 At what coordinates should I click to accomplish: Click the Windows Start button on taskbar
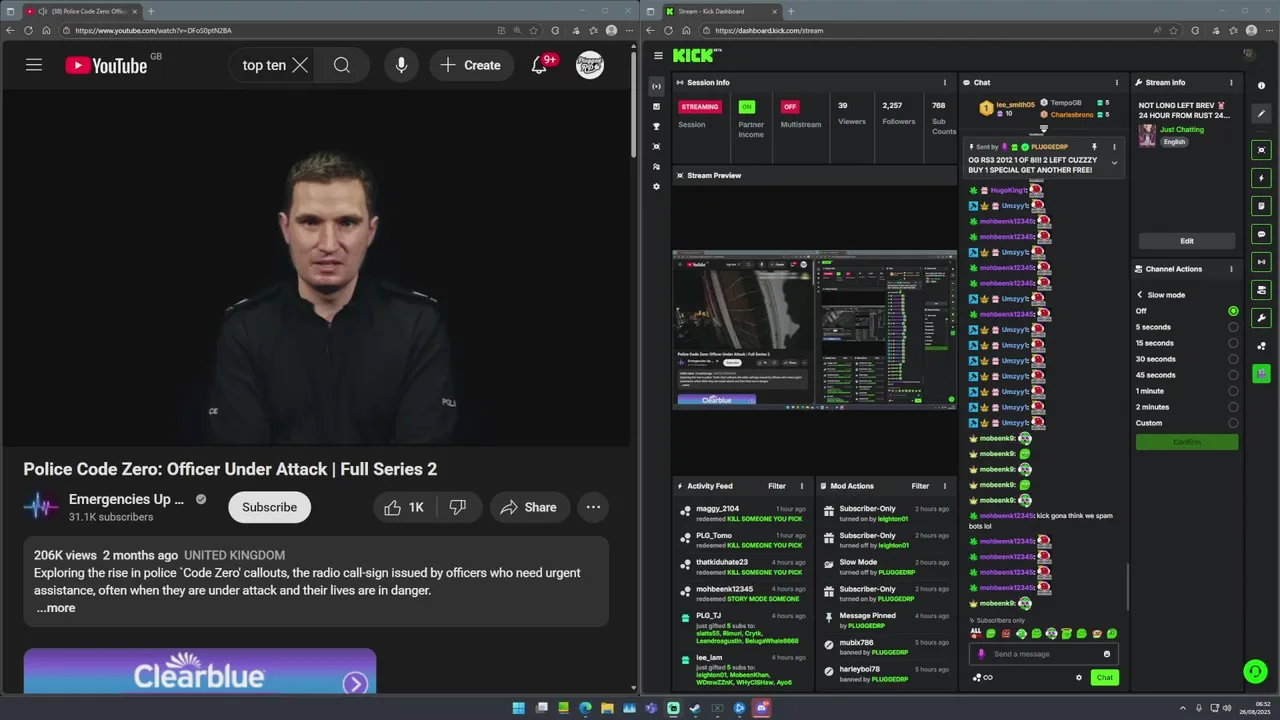pos(518,708)
